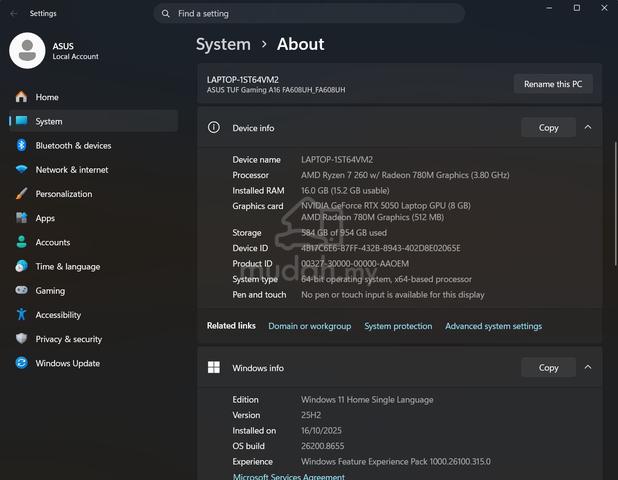The image size is (618, 480).
Task: Click the Home icon in the sidebar
Action: [x=21, y=97]
